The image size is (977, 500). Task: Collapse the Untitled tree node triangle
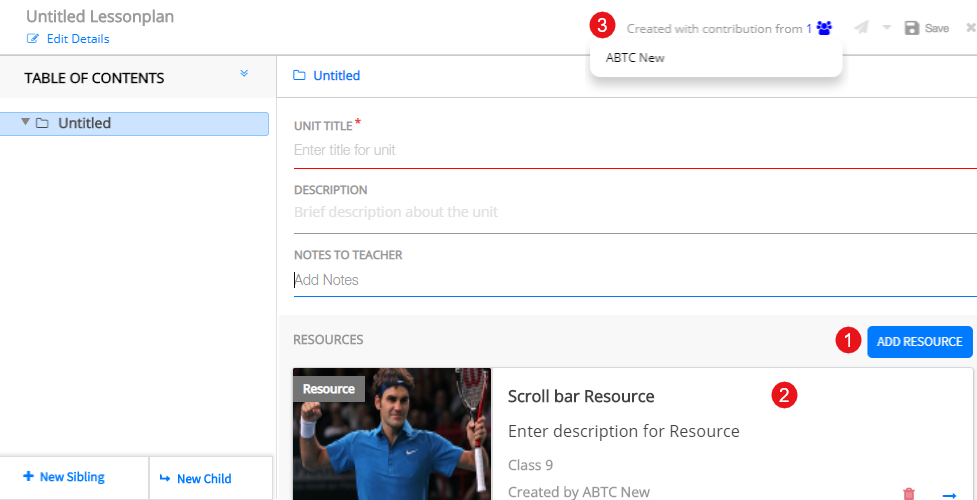(x=26, y=123)
